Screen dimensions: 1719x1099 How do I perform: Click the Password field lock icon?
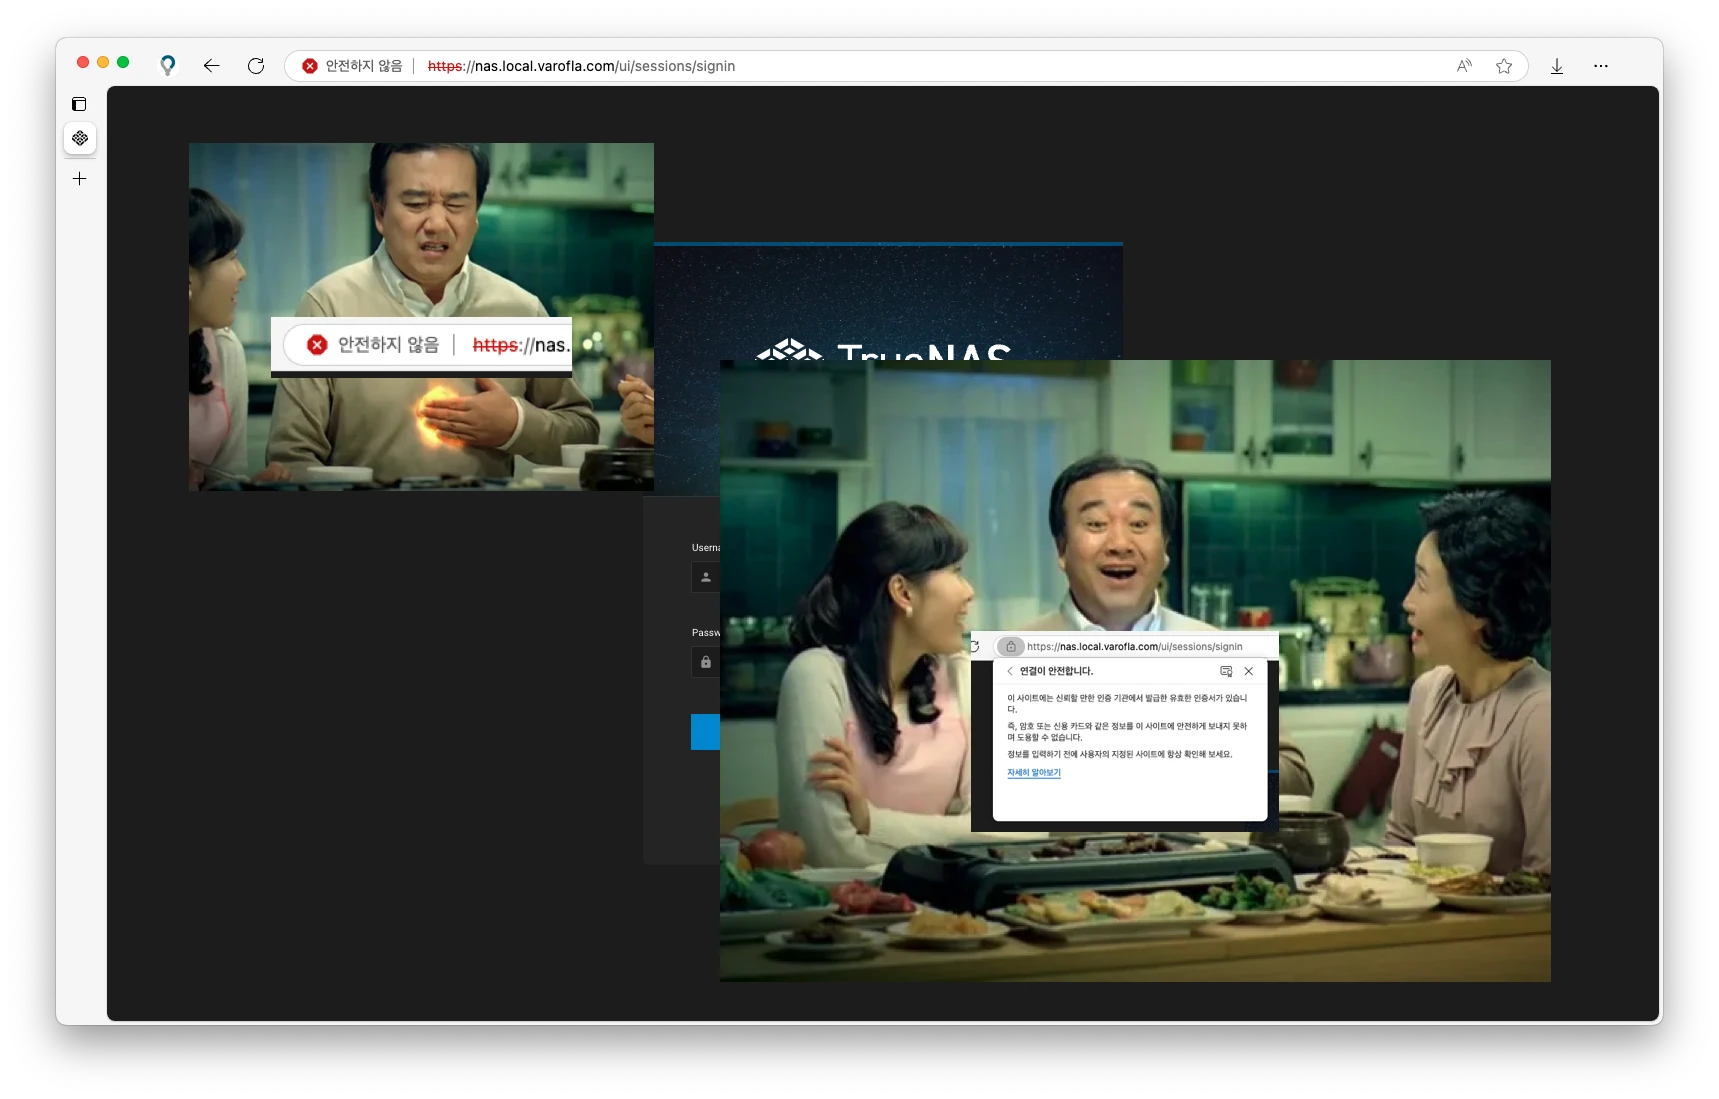point(706,662)
